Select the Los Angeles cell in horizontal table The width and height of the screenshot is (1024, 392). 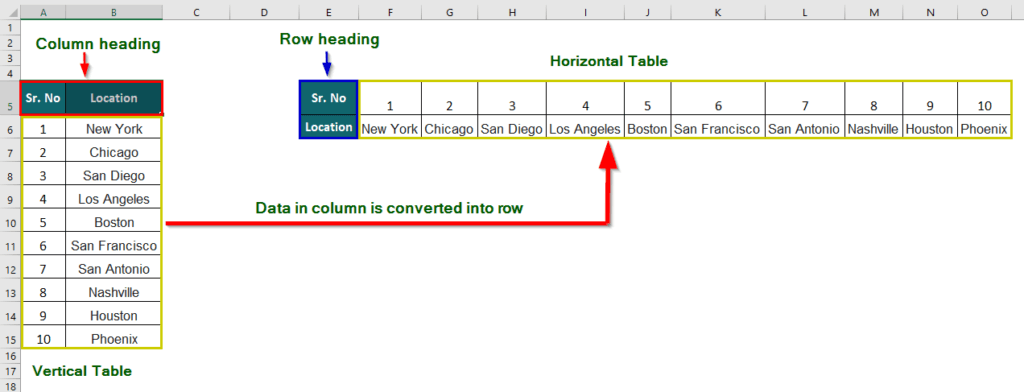click(584, 129)
